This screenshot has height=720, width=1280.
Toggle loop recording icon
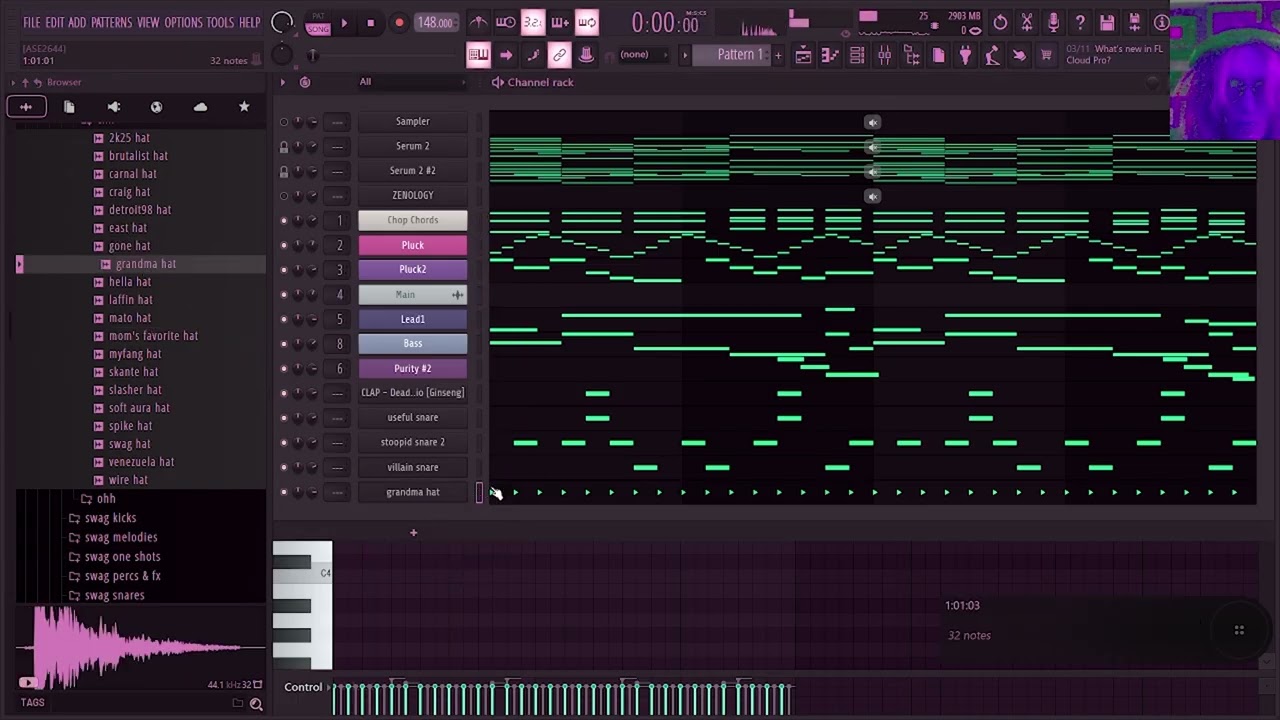point(587,22)
